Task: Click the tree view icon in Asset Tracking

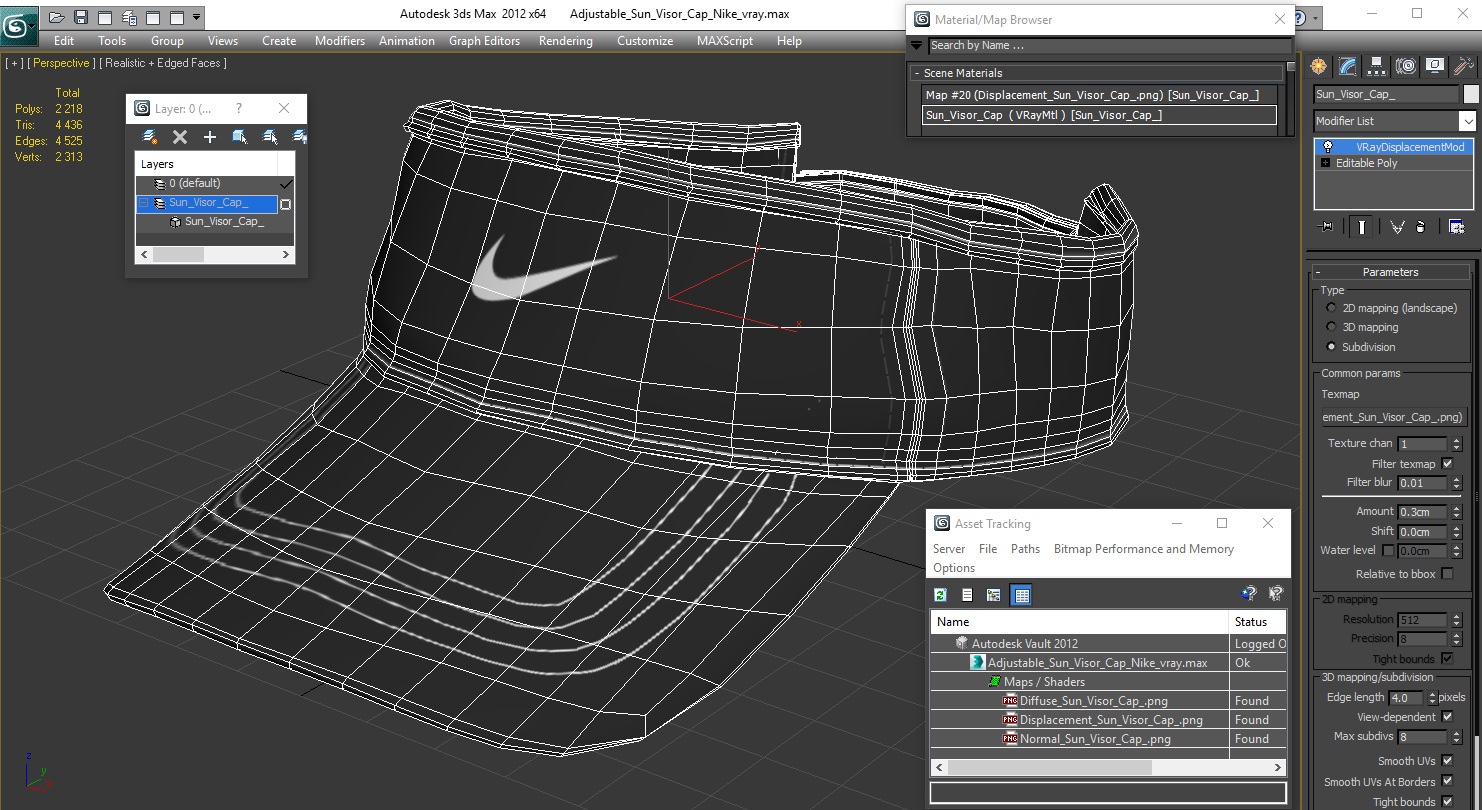Action: (x=994, y=595)
